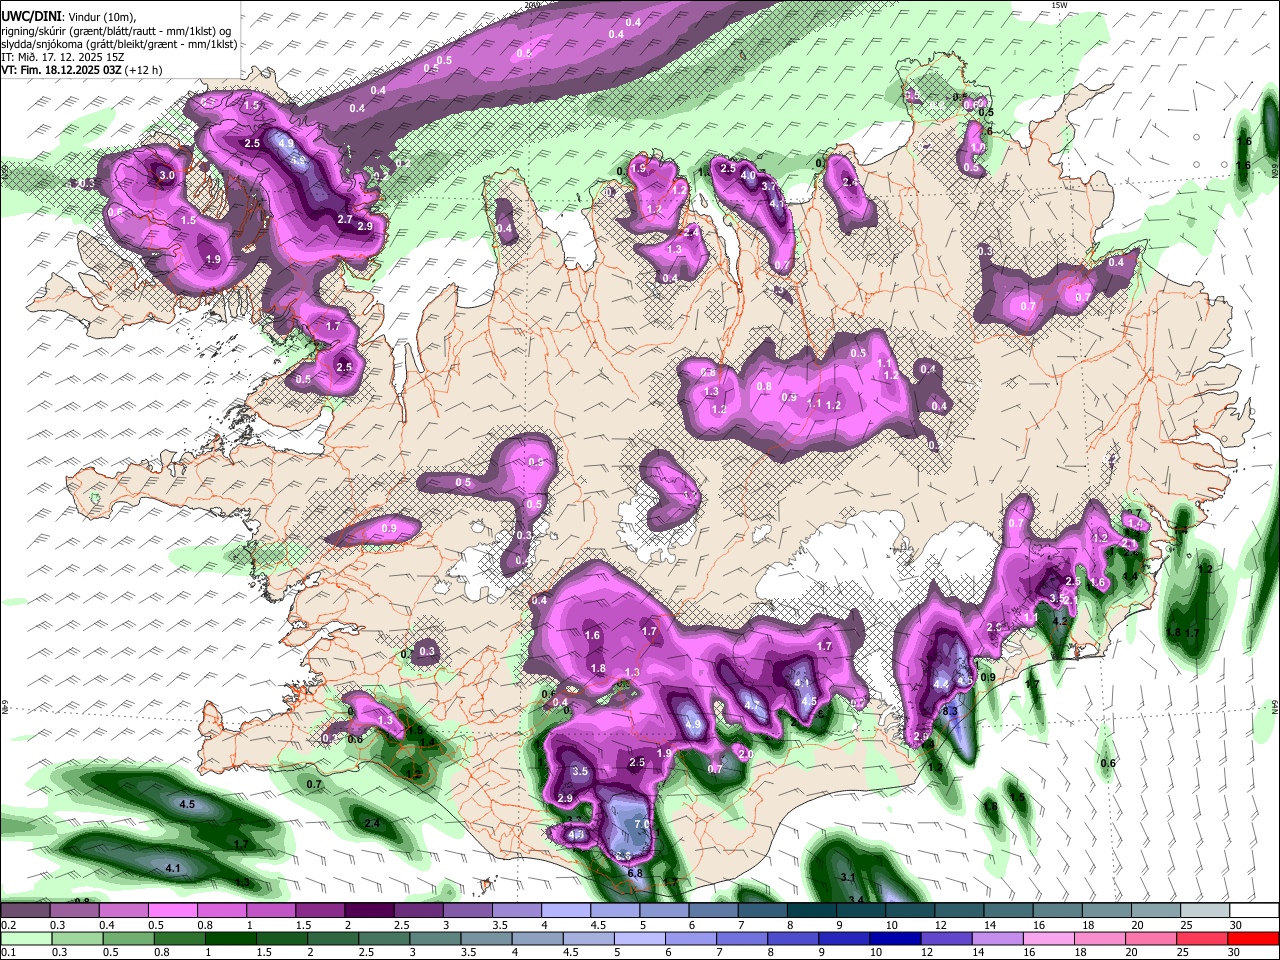The height and width of the screenshot is (960, 1280).
Task: Click the initial time 'IT: Mið. 17. 12. 2025 15Z'
Action: [62, 57]
